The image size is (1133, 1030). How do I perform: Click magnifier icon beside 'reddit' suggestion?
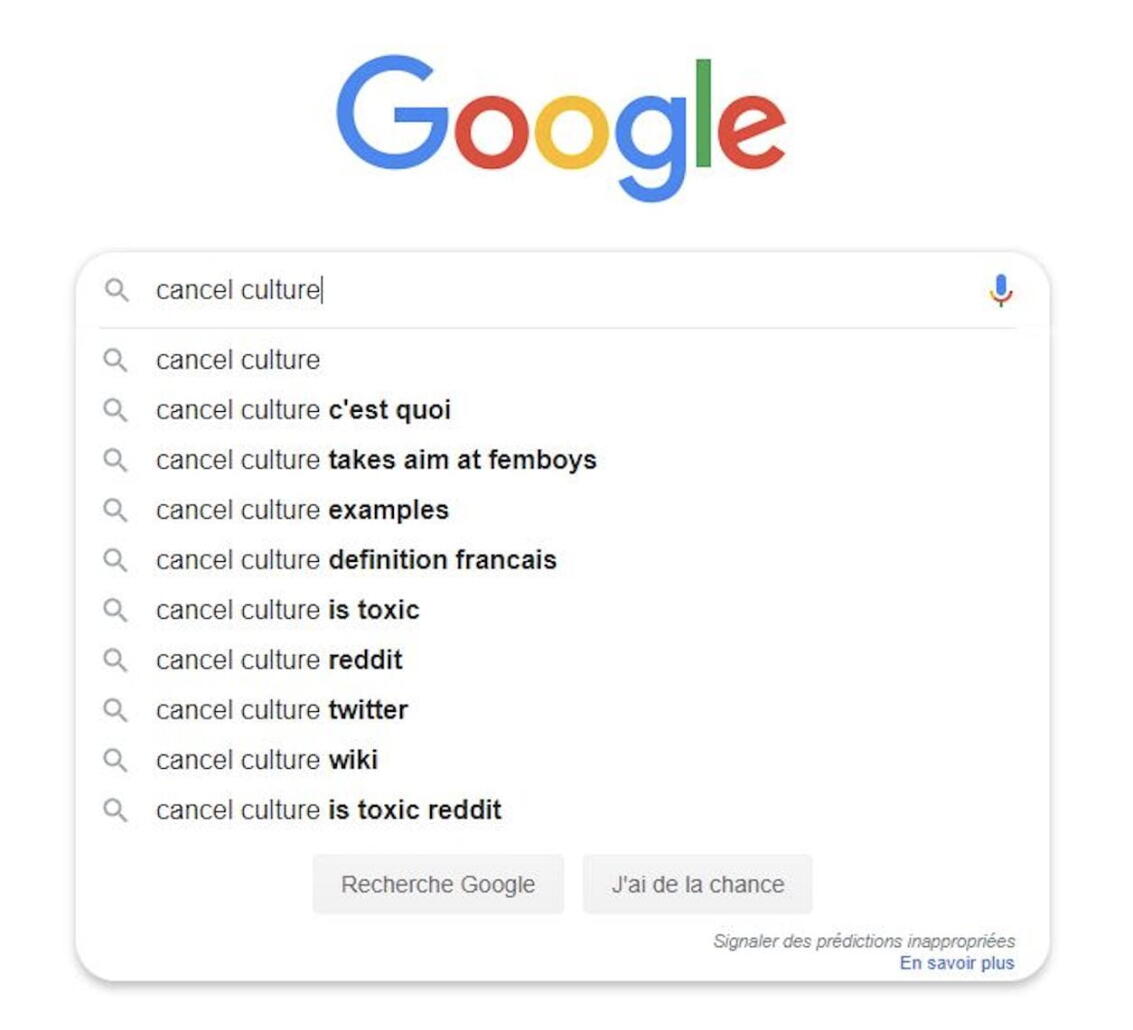pos(116,660)
